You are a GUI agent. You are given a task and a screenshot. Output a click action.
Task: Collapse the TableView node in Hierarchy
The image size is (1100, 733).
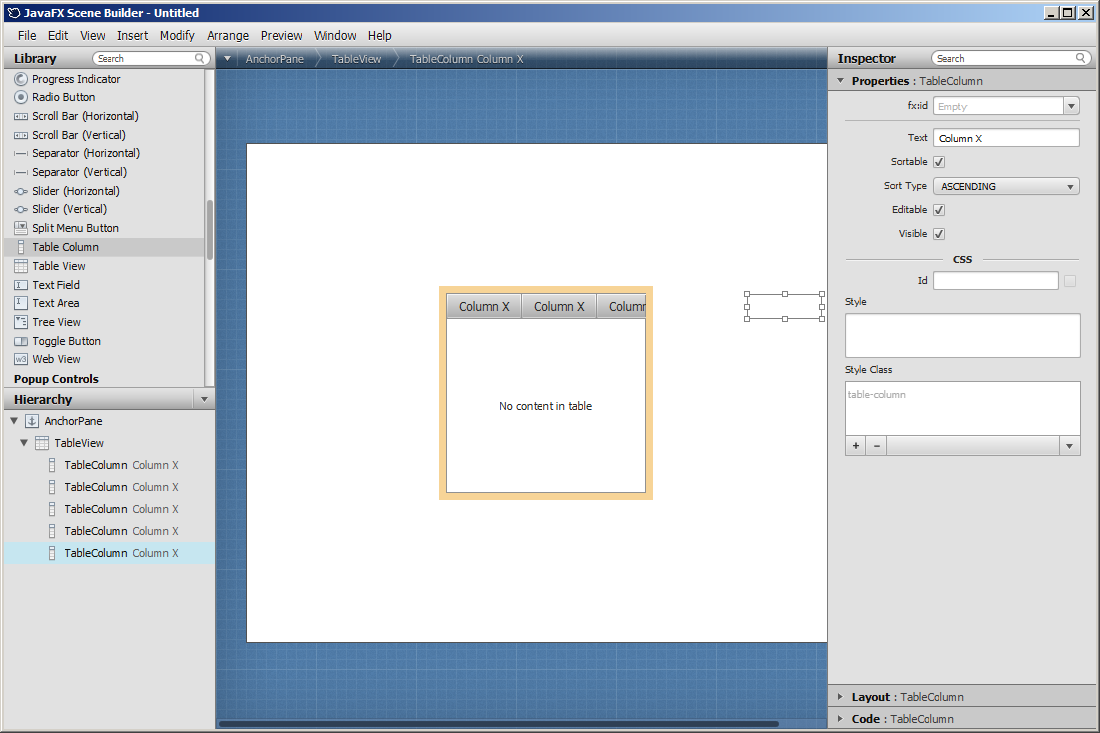[24, 443]
